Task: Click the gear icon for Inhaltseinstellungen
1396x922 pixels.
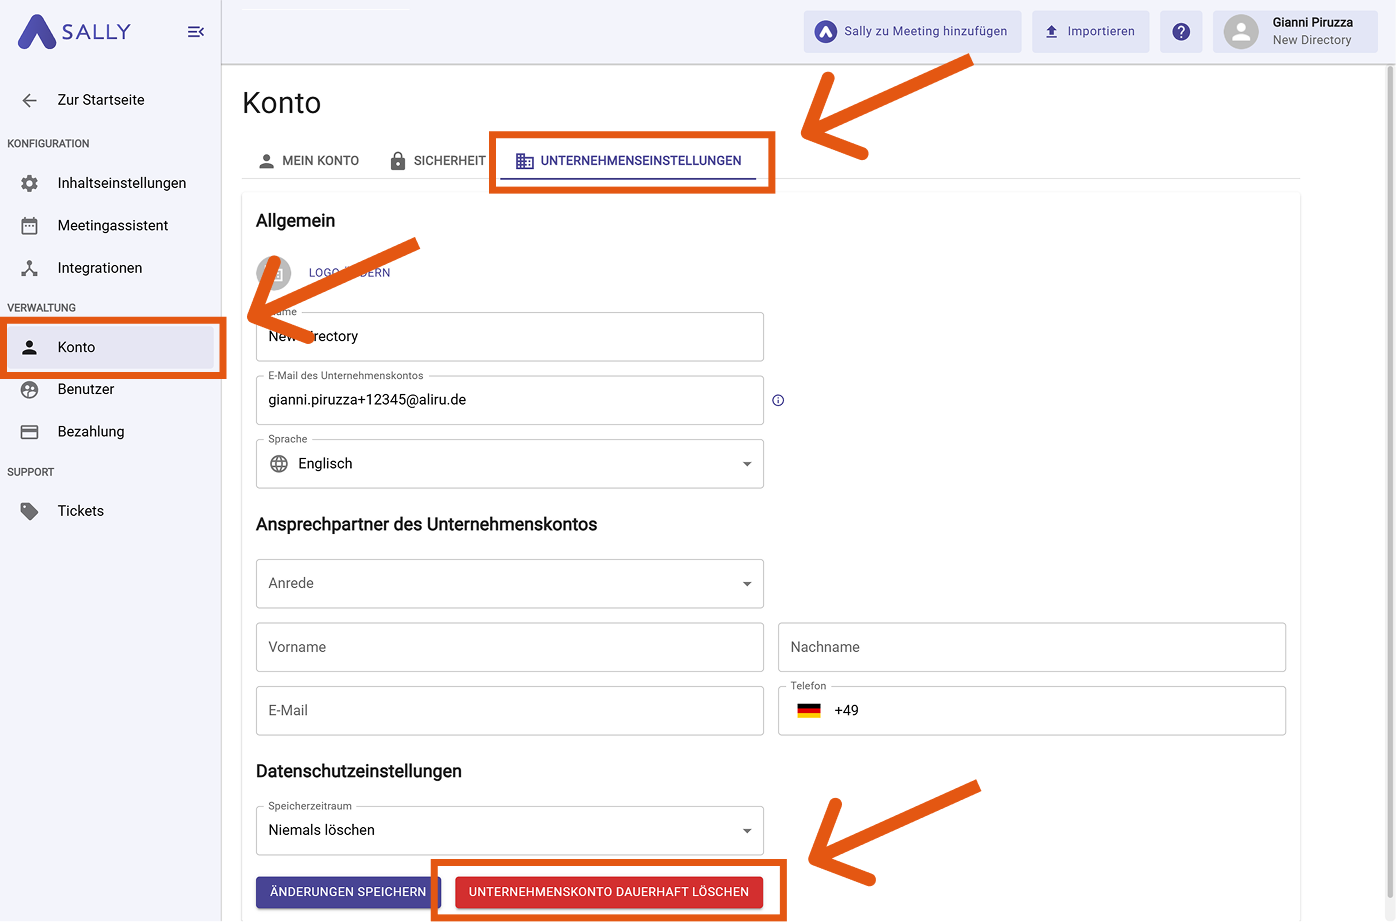Action: coord(30,183)
